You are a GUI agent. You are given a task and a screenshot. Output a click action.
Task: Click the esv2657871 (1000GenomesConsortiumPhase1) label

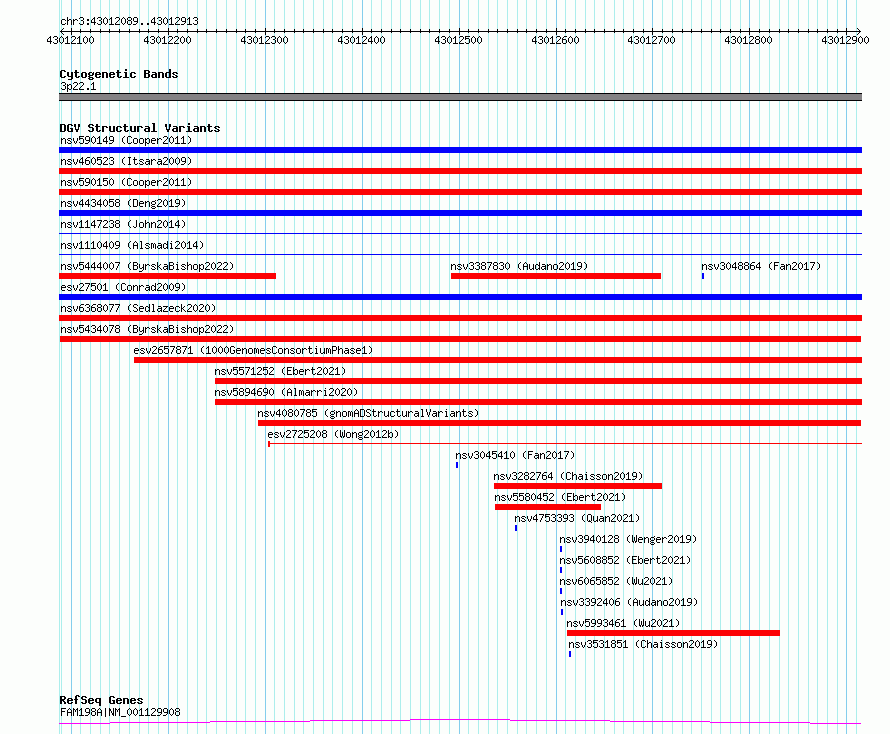pos(253,350)
